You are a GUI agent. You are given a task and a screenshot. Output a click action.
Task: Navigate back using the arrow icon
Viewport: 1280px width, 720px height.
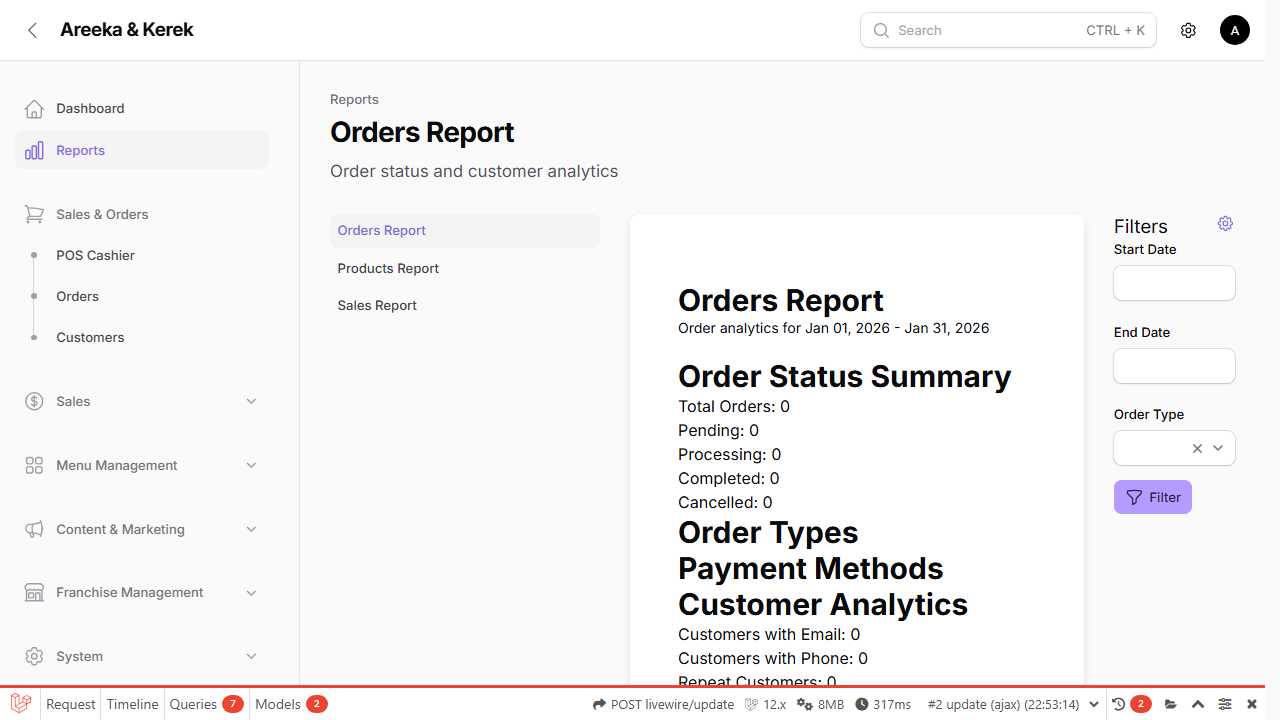[32, 30]
